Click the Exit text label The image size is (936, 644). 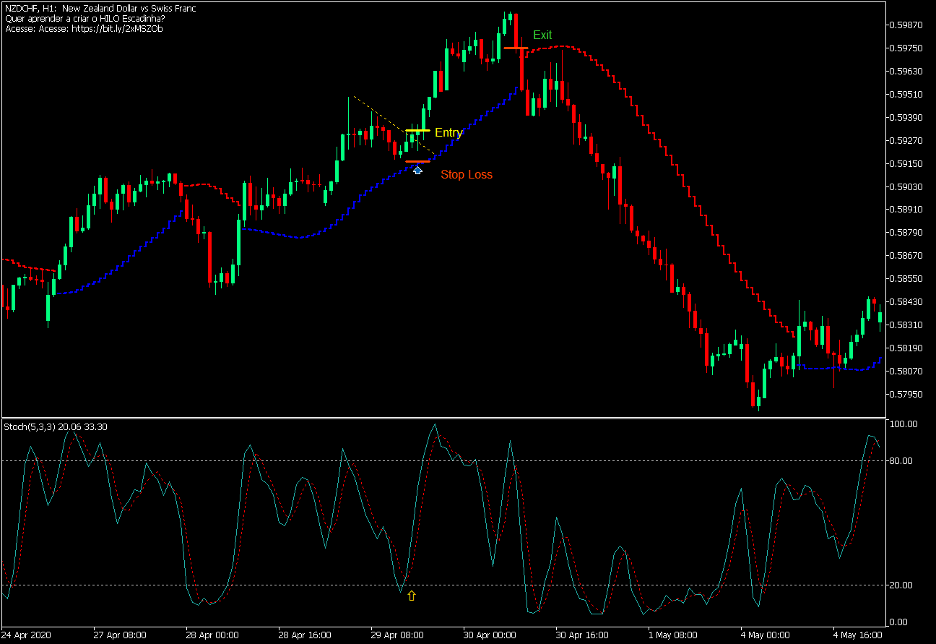(544, 34)
